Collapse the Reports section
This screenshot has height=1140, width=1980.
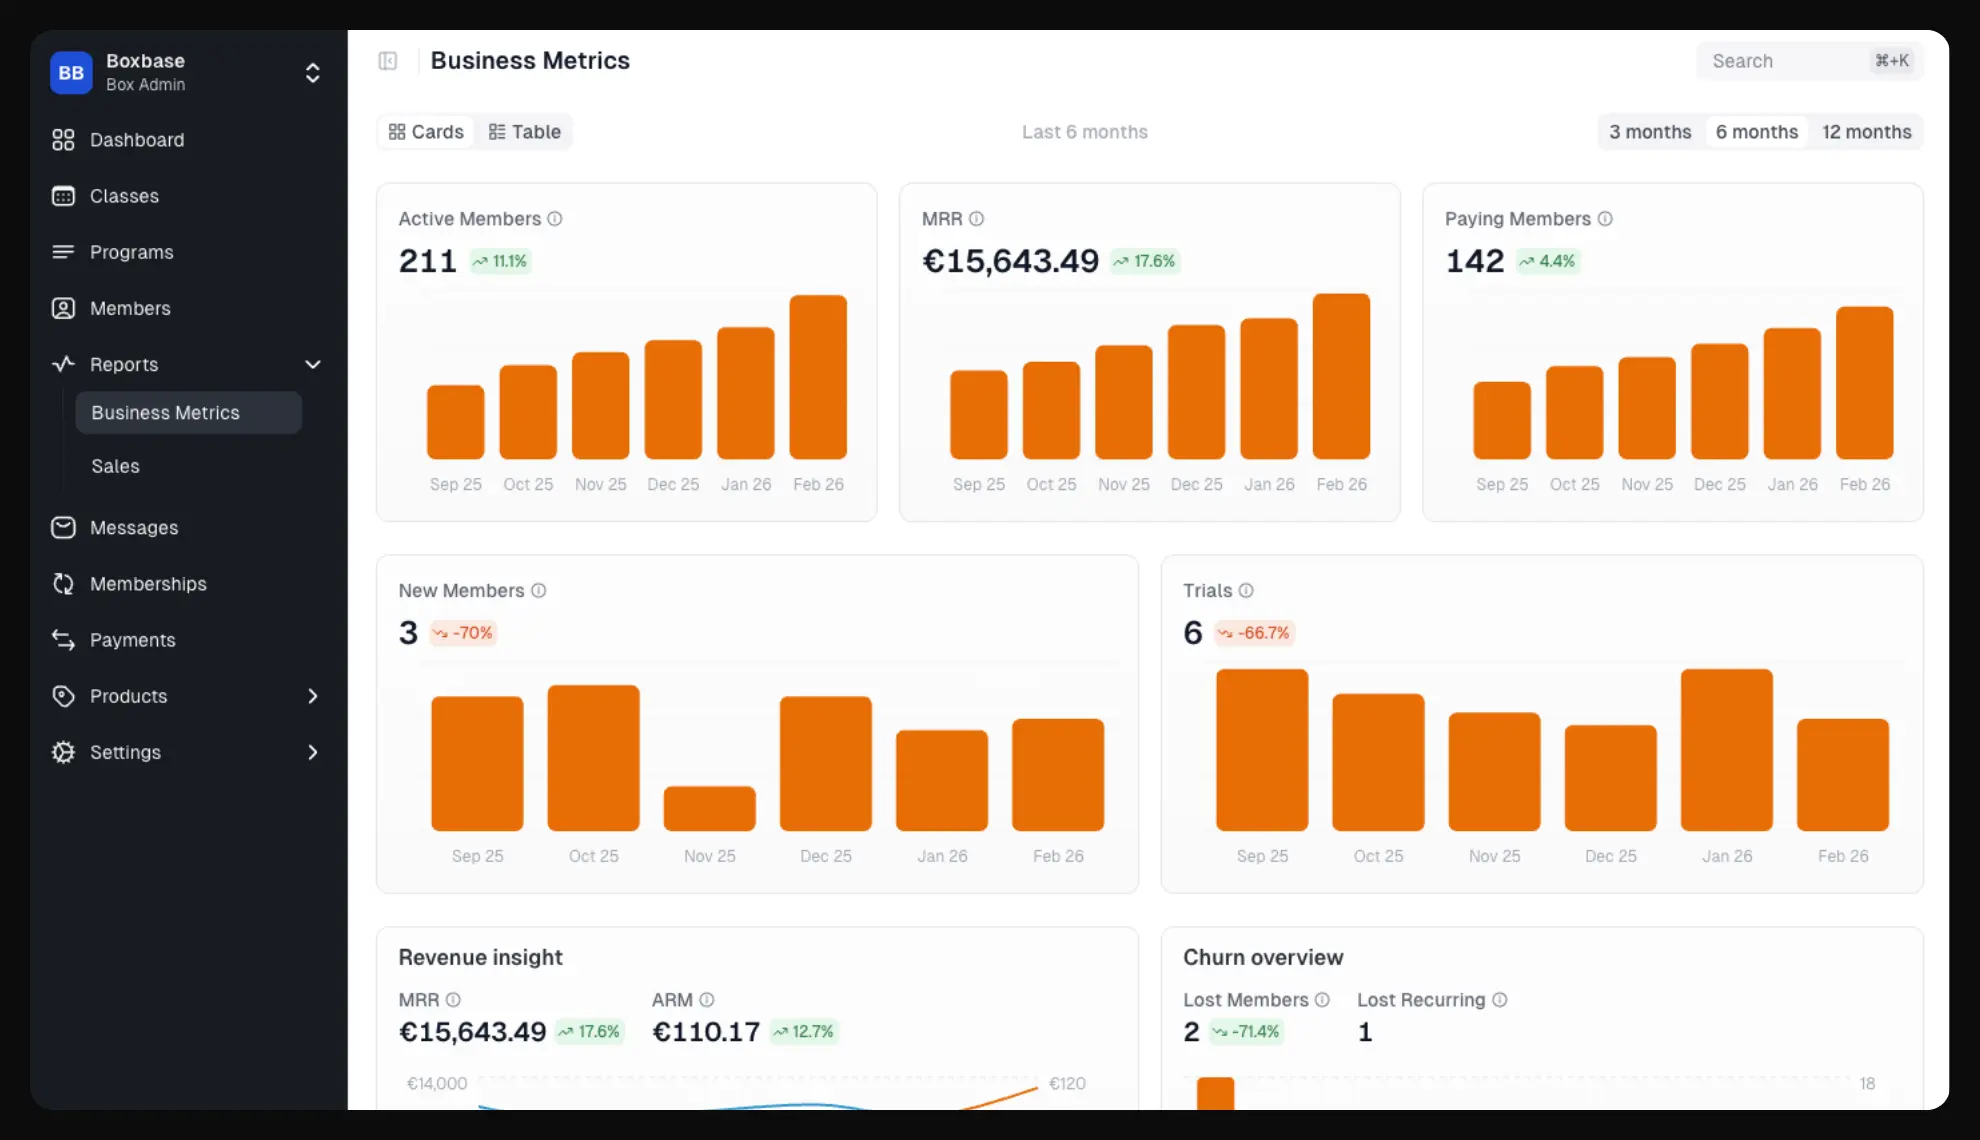[x=312, y=364]
